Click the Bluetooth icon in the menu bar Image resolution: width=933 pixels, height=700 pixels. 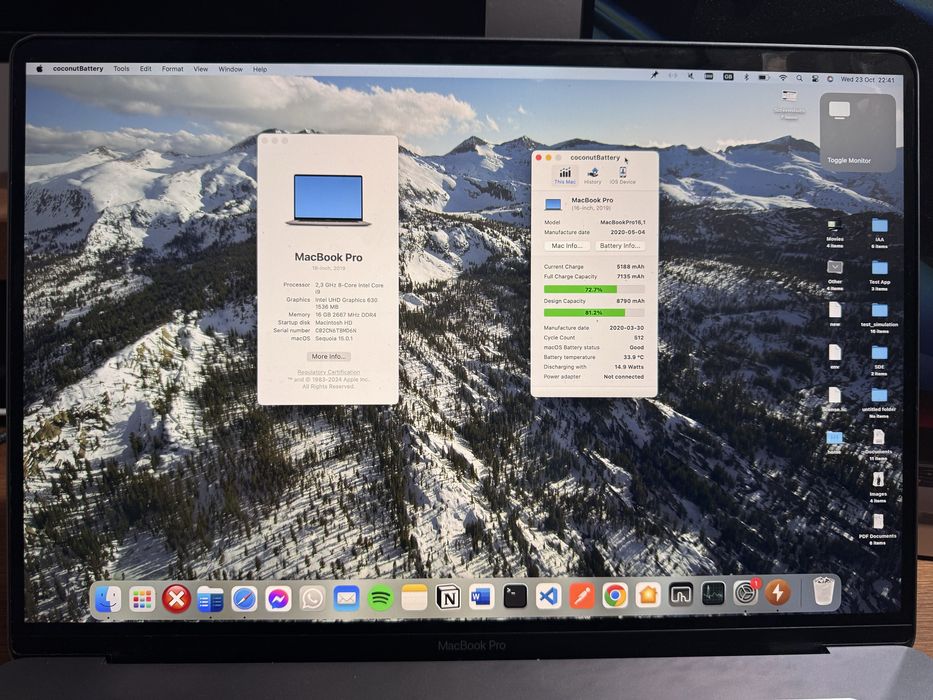(746, 77)
